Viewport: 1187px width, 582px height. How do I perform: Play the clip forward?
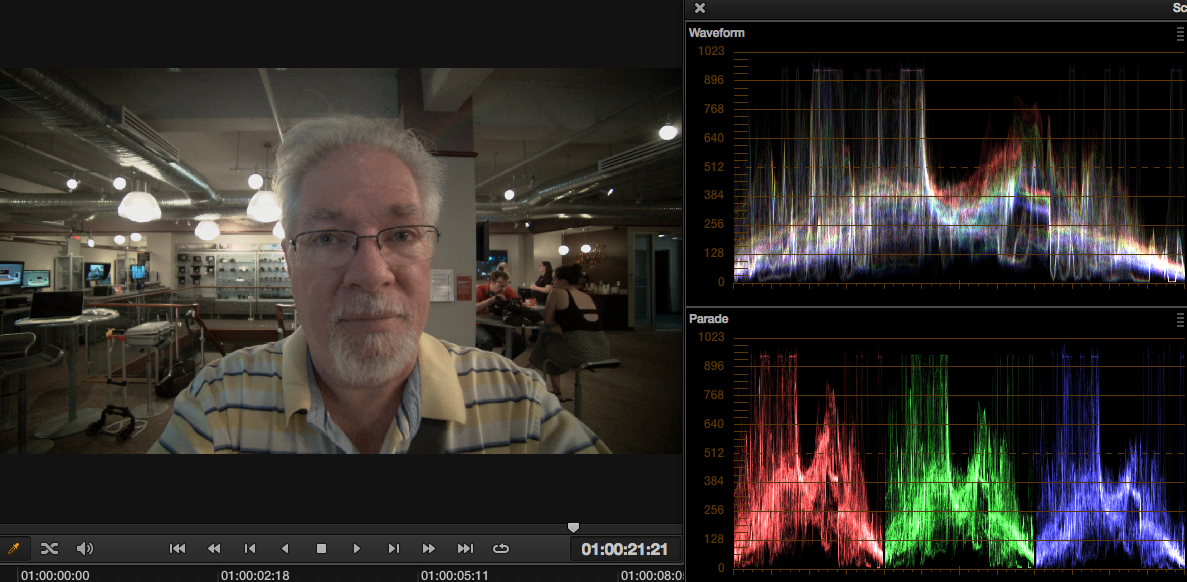(x=357, y=549)
